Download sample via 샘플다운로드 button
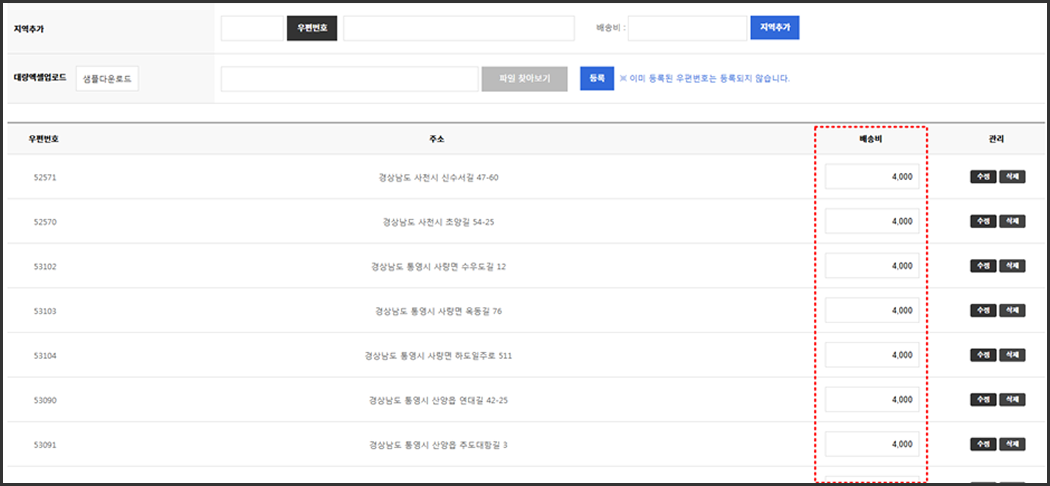The image size is (1050, 486). [107, 78]
